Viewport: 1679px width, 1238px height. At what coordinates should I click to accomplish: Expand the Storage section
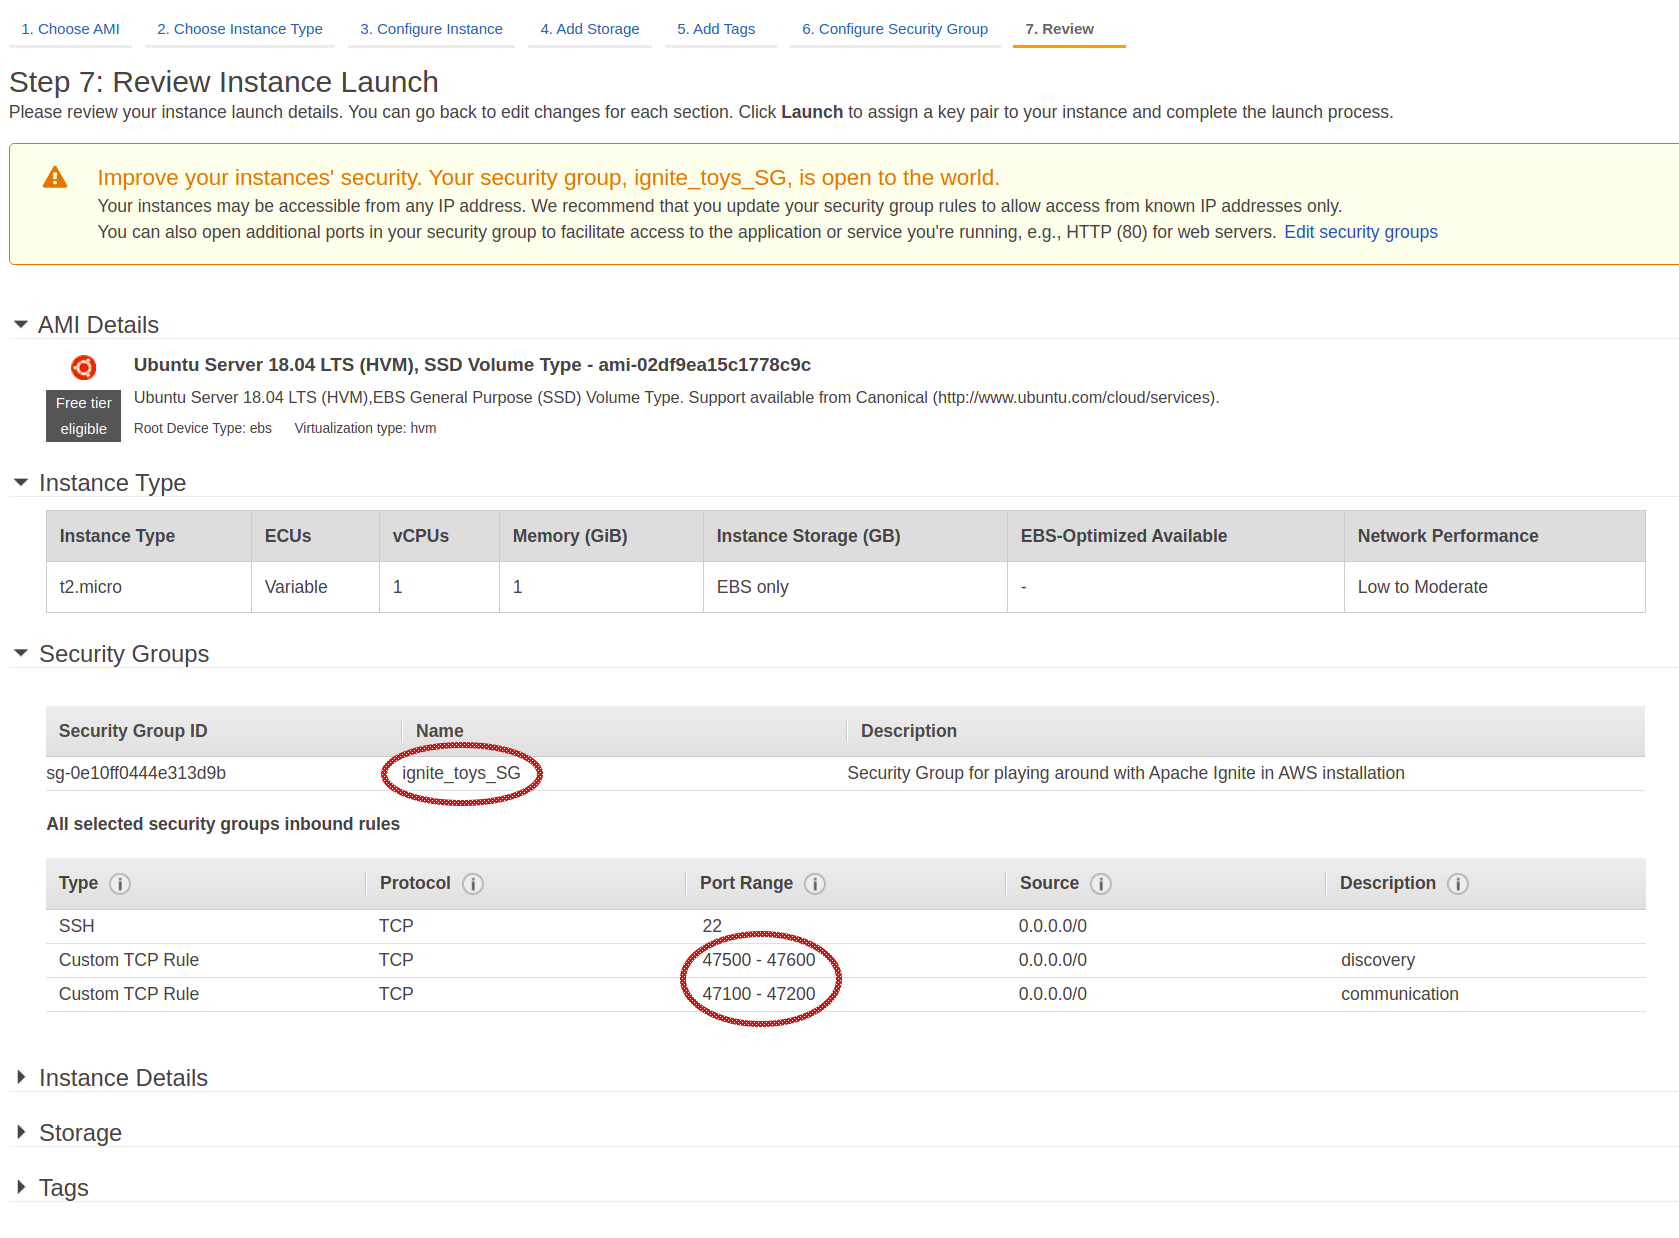[x=21, y=1133]
